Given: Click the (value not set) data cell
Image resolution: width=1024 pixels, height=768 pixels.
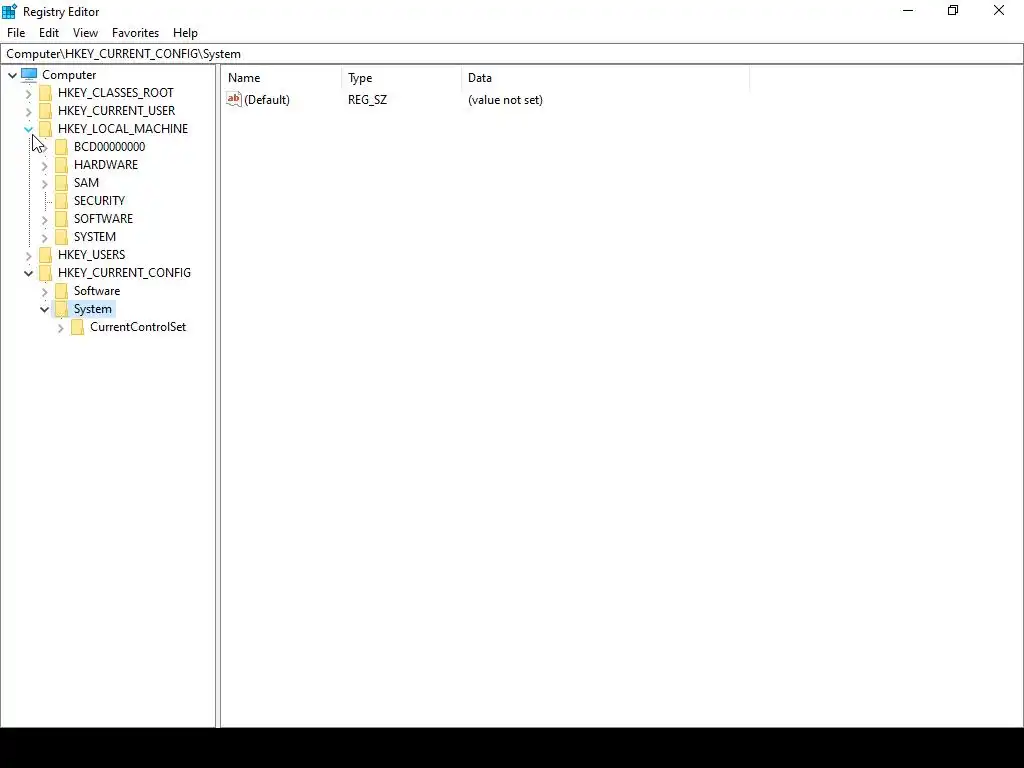Looking at the screenshot, I should [505, 100].
